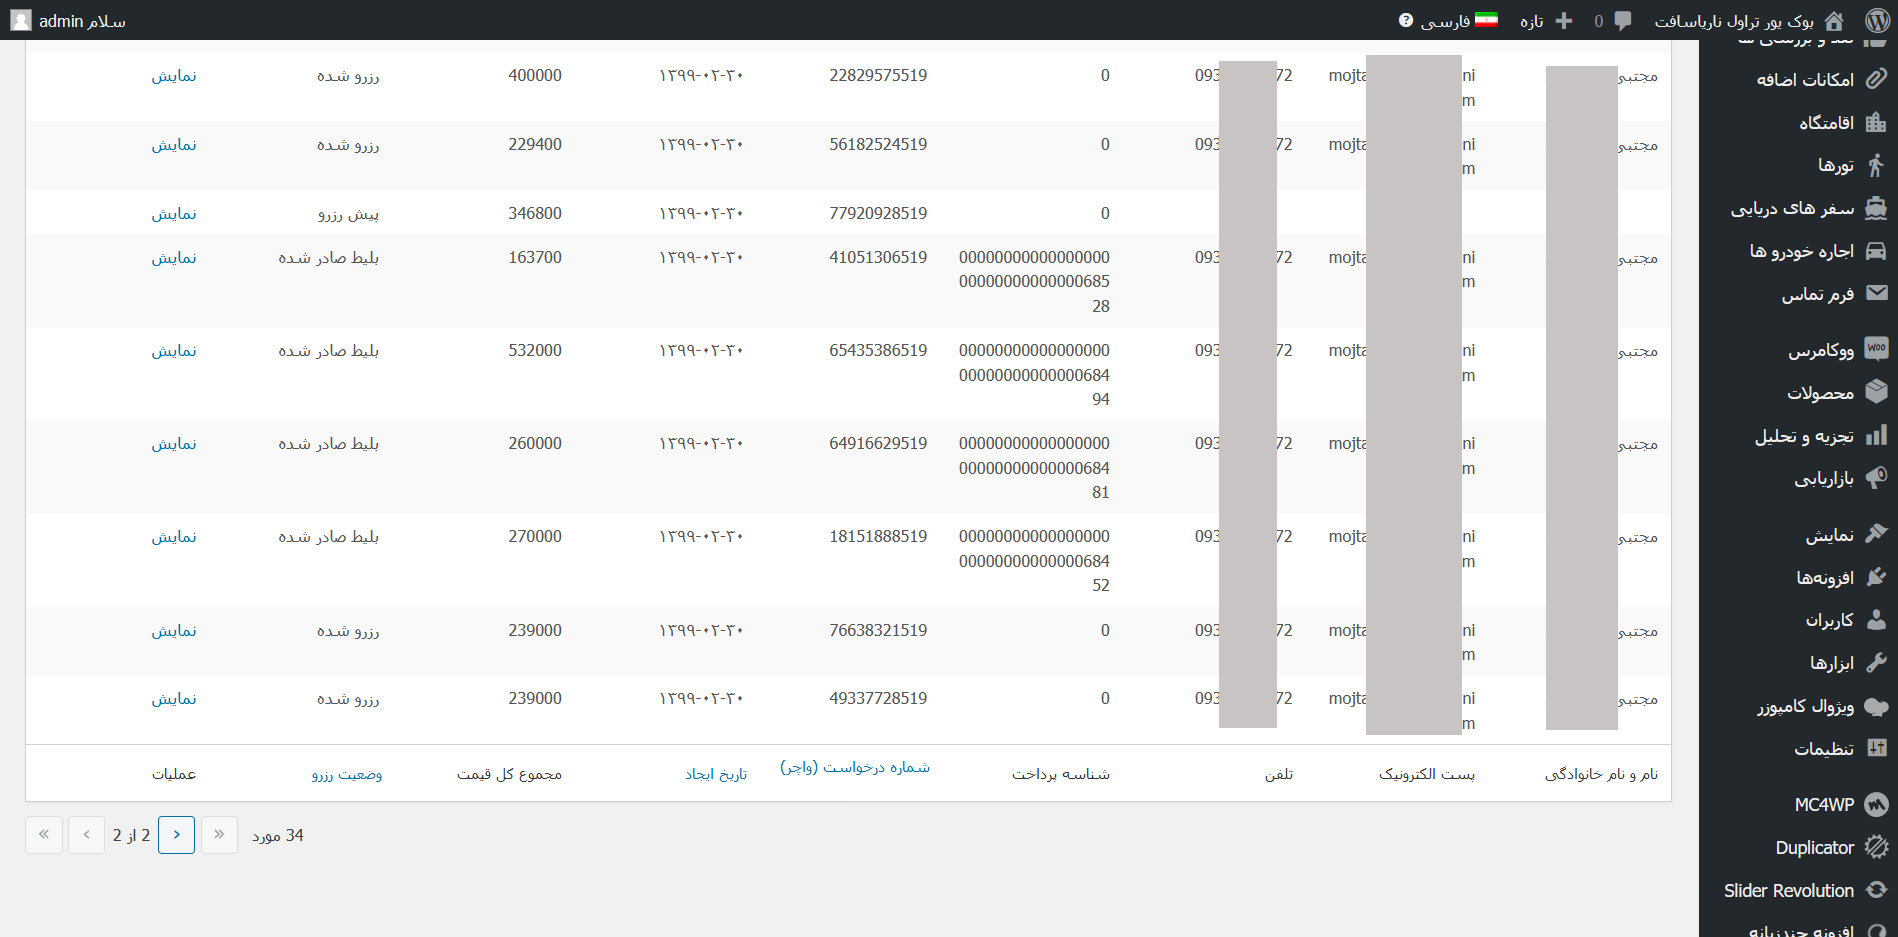This screenshot has height=937, width=1898.
Task: Click نمایش for order 18151888519
Action: (174, 537)
